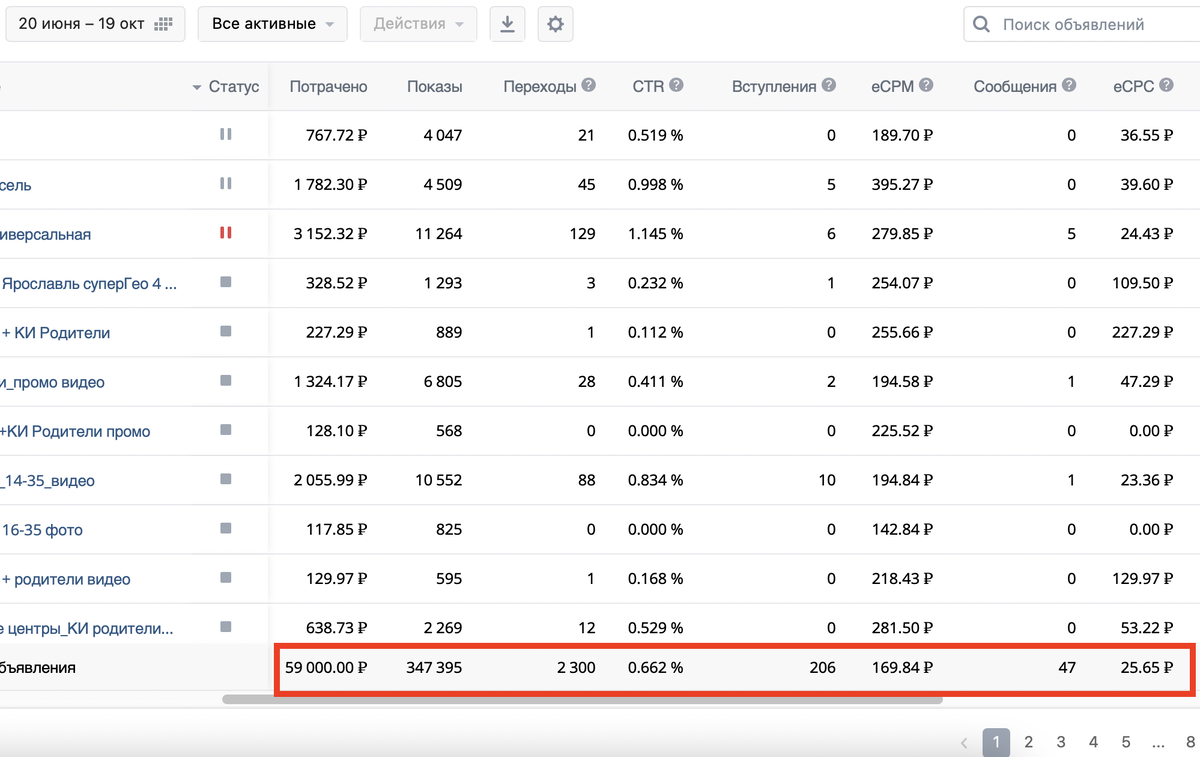Viewport: 1200px width, 757px height.
Task: Click the 3 152.32 ₽ spent value
Action: (x=331, y=234)
